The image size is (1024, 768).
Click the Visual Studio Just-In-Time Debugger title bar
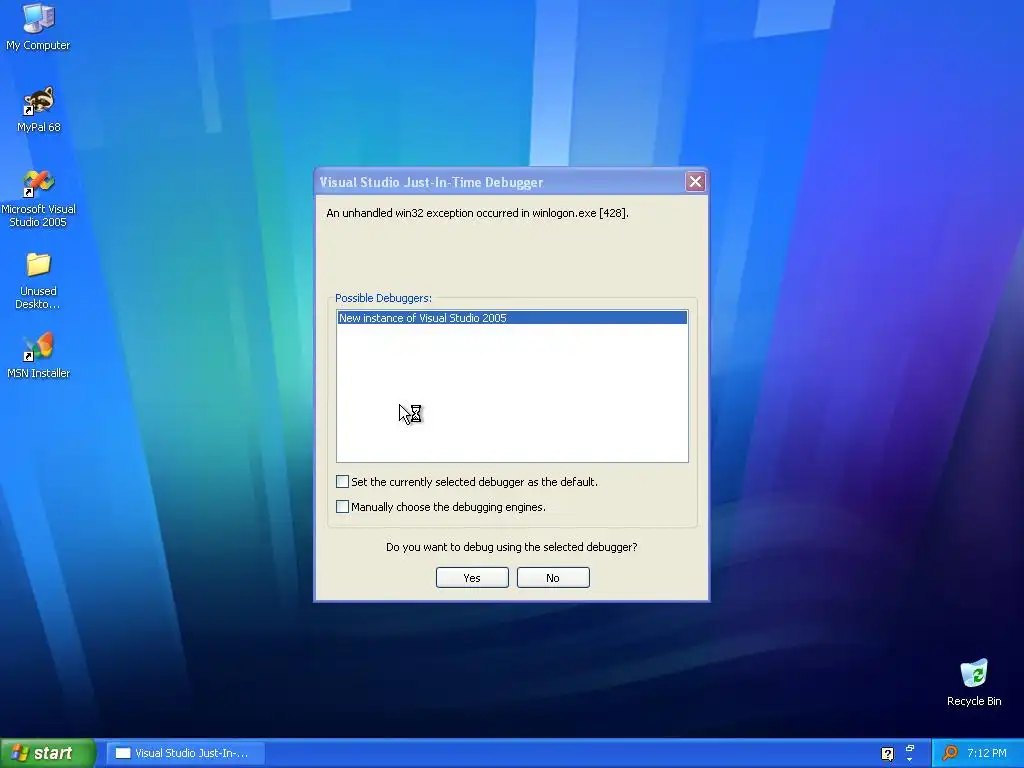[x=500, y=182]
